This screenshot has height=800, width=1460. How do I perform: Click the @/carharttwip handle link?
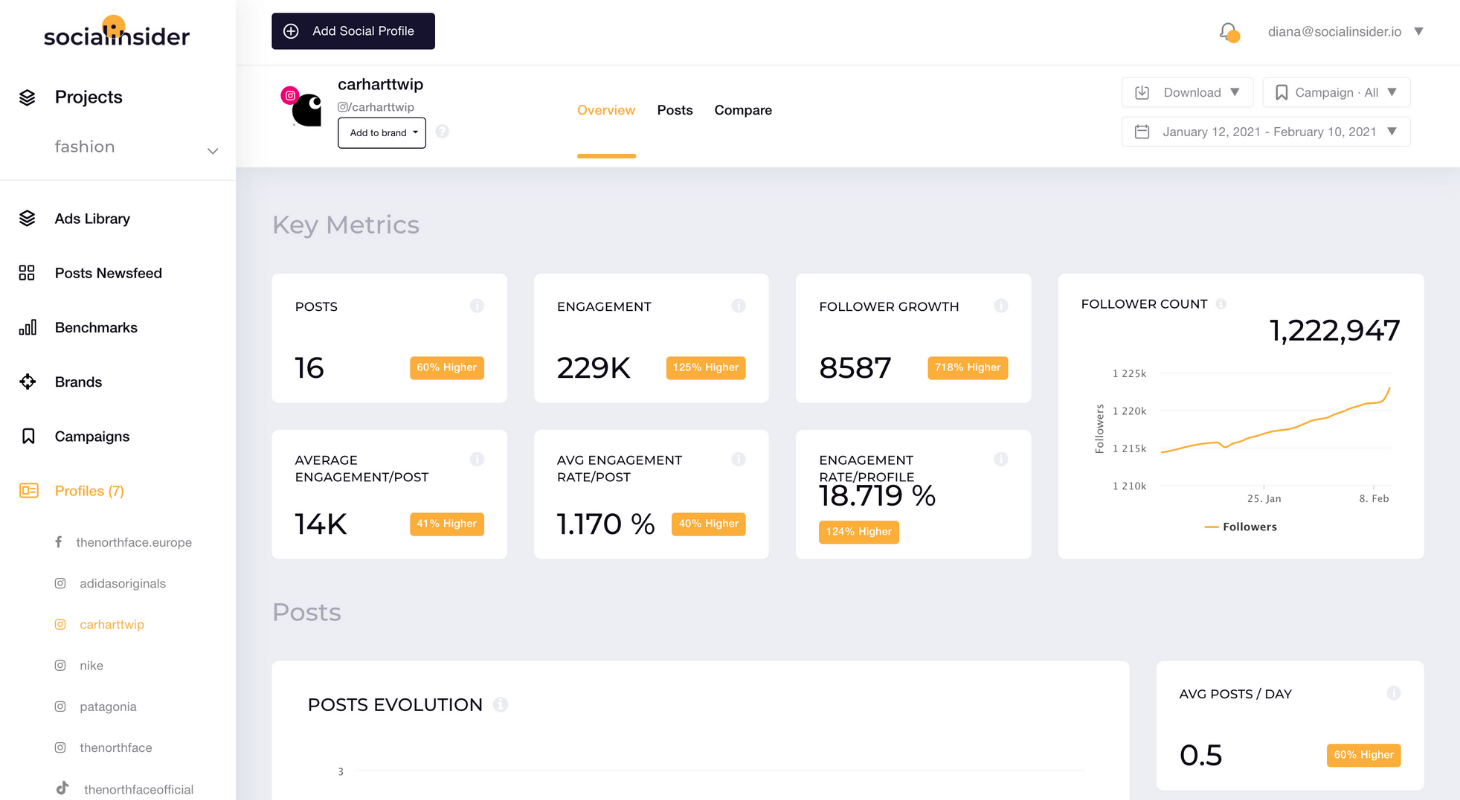[376, 107]
